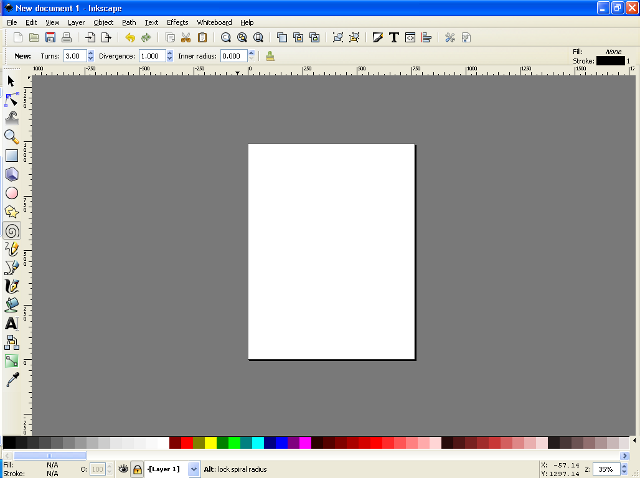Toggle current layer visibility eye icon
Viewport: 640px width, 478px height.
point(123,468)
